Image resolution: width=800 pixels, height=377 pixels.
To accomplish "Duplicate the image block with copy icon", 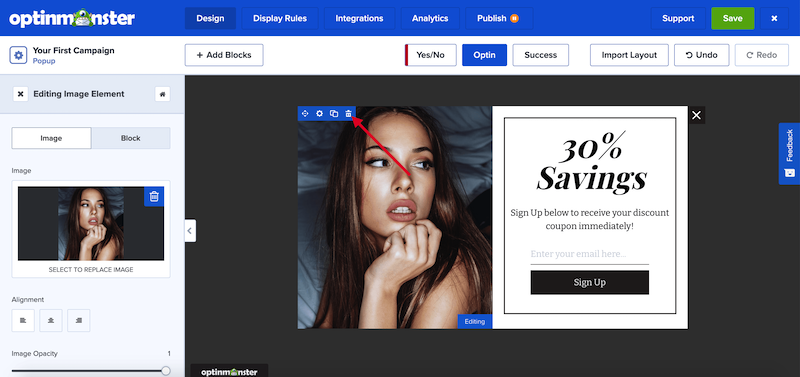I will [x=334, y=113].
